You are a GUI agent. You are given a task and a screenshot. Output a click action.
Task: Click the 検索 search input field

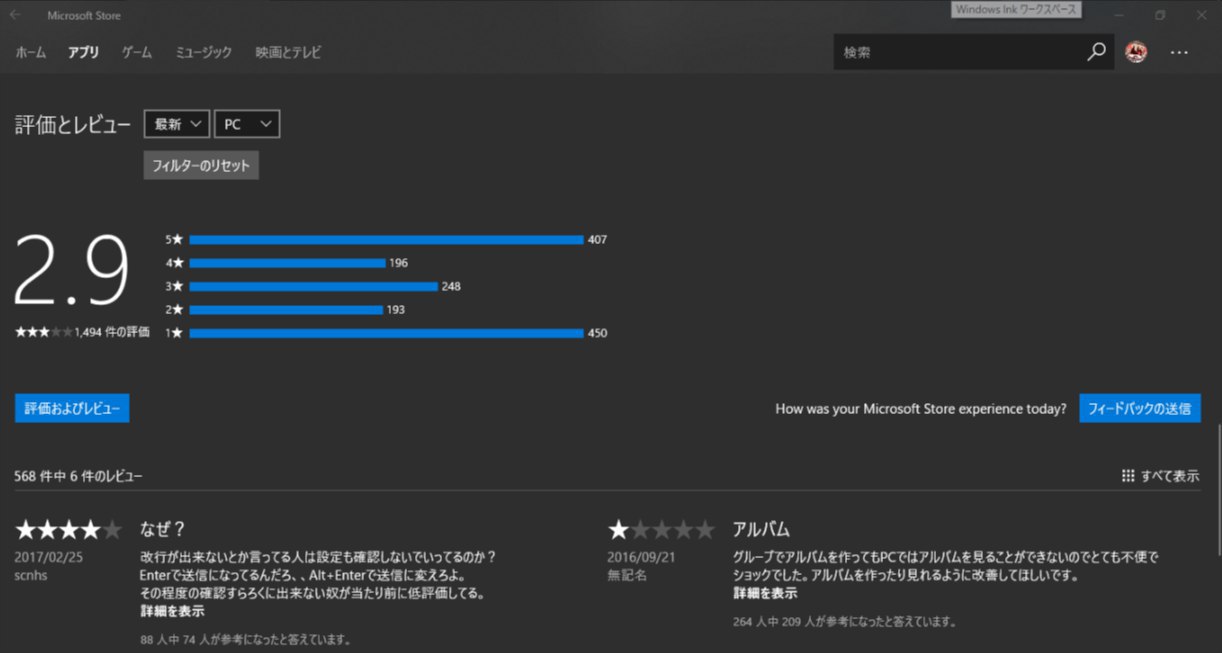tap(958, 52)
